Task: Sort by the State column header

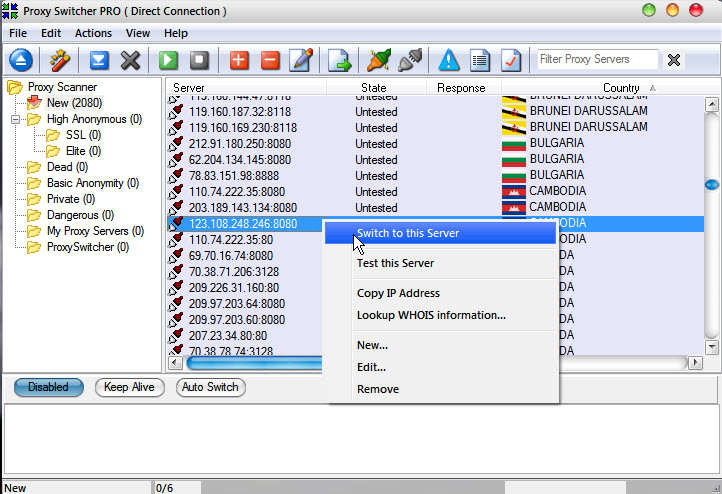Action: coord(373,87)
